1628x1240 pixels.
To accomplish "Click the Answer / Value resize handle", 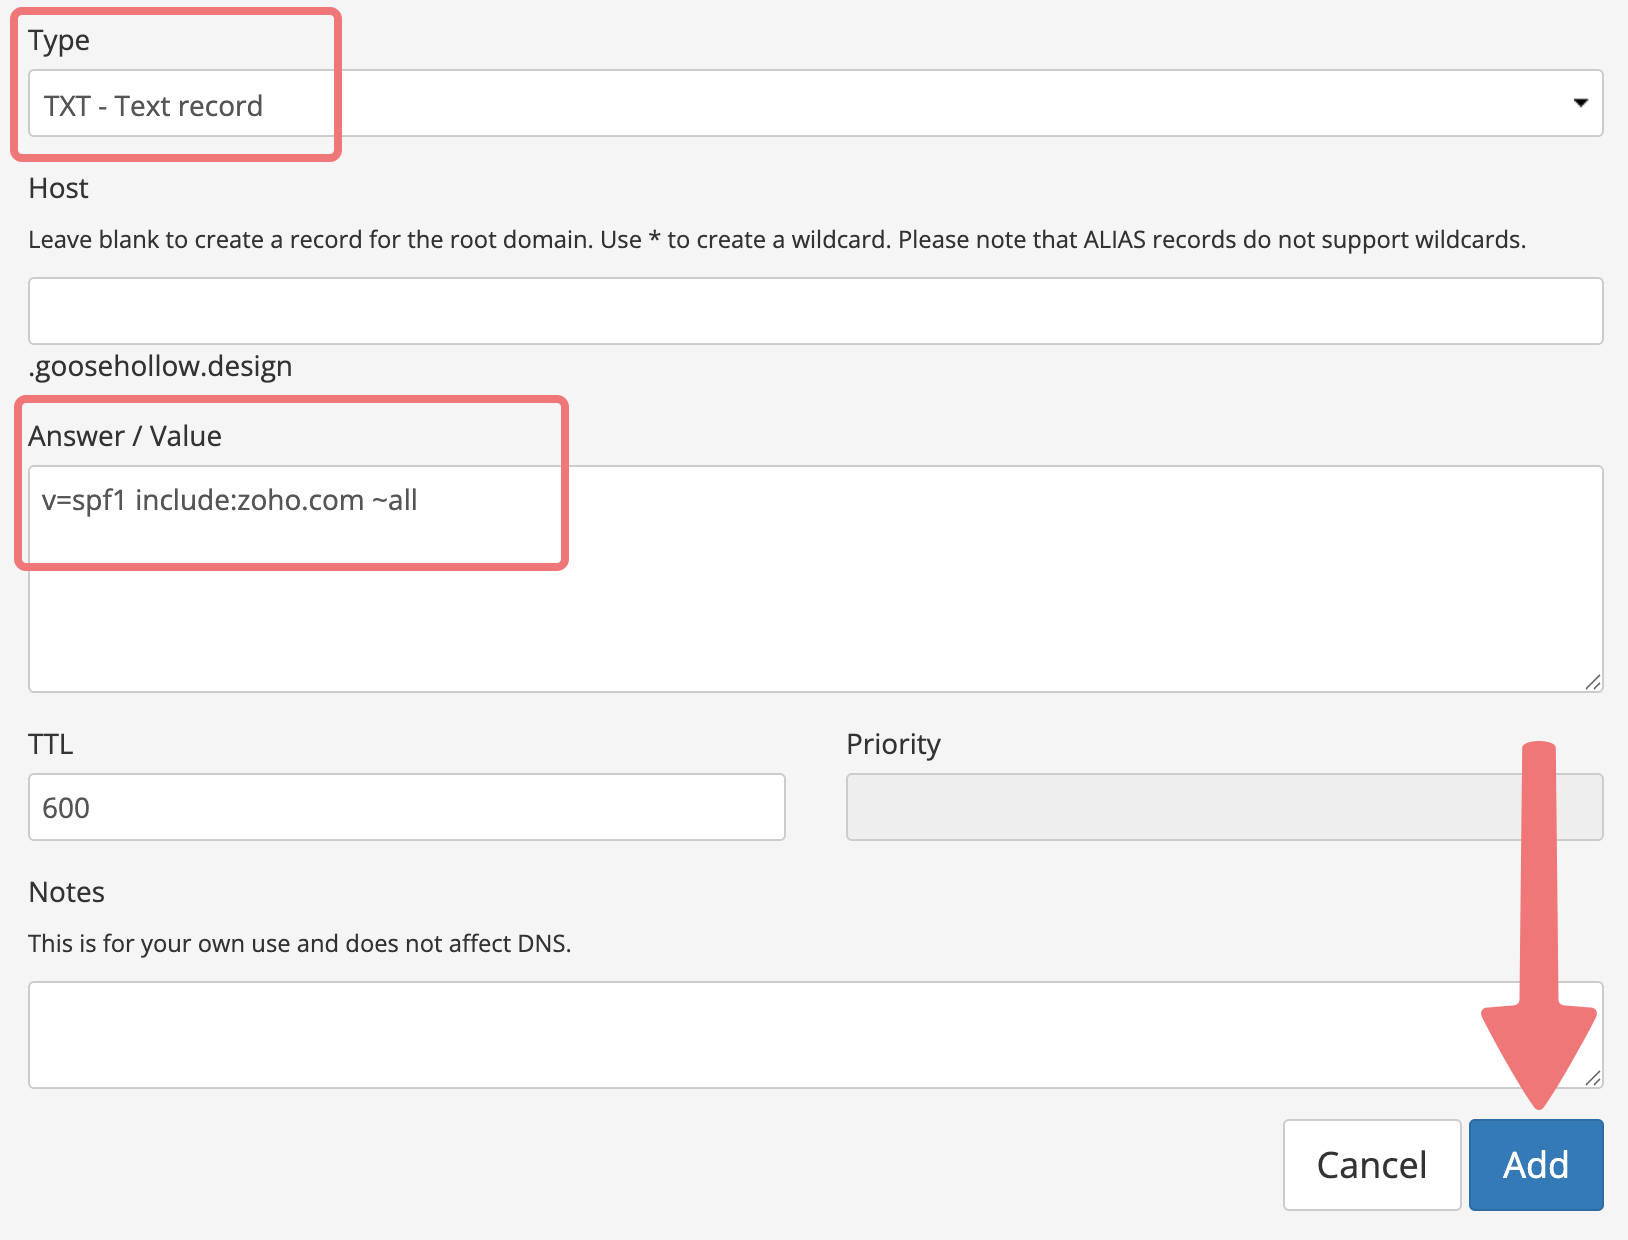I will pos(1593,682).
